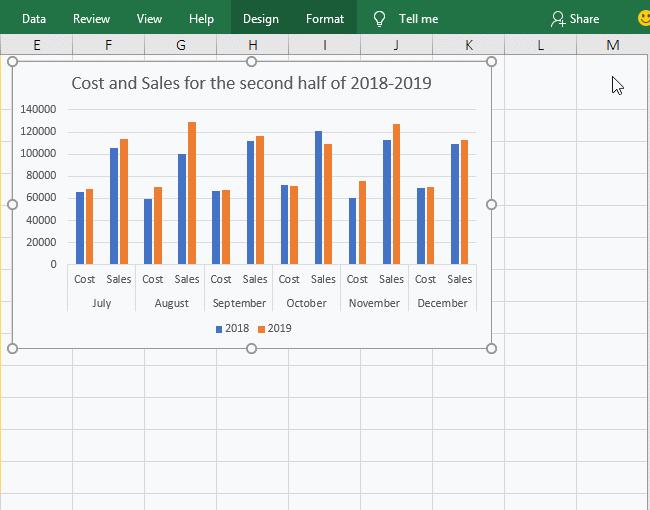
Task: Click the 2018 legend entry
Action: click(x=231, y=328)
